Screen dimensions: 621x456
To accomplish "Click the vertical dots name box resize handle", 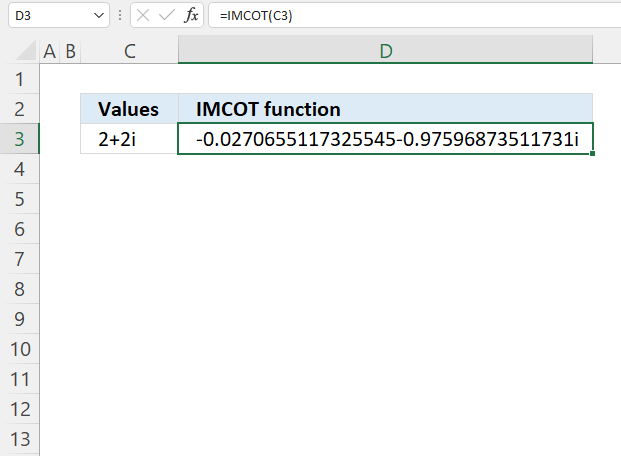I will tap(120, 17).
